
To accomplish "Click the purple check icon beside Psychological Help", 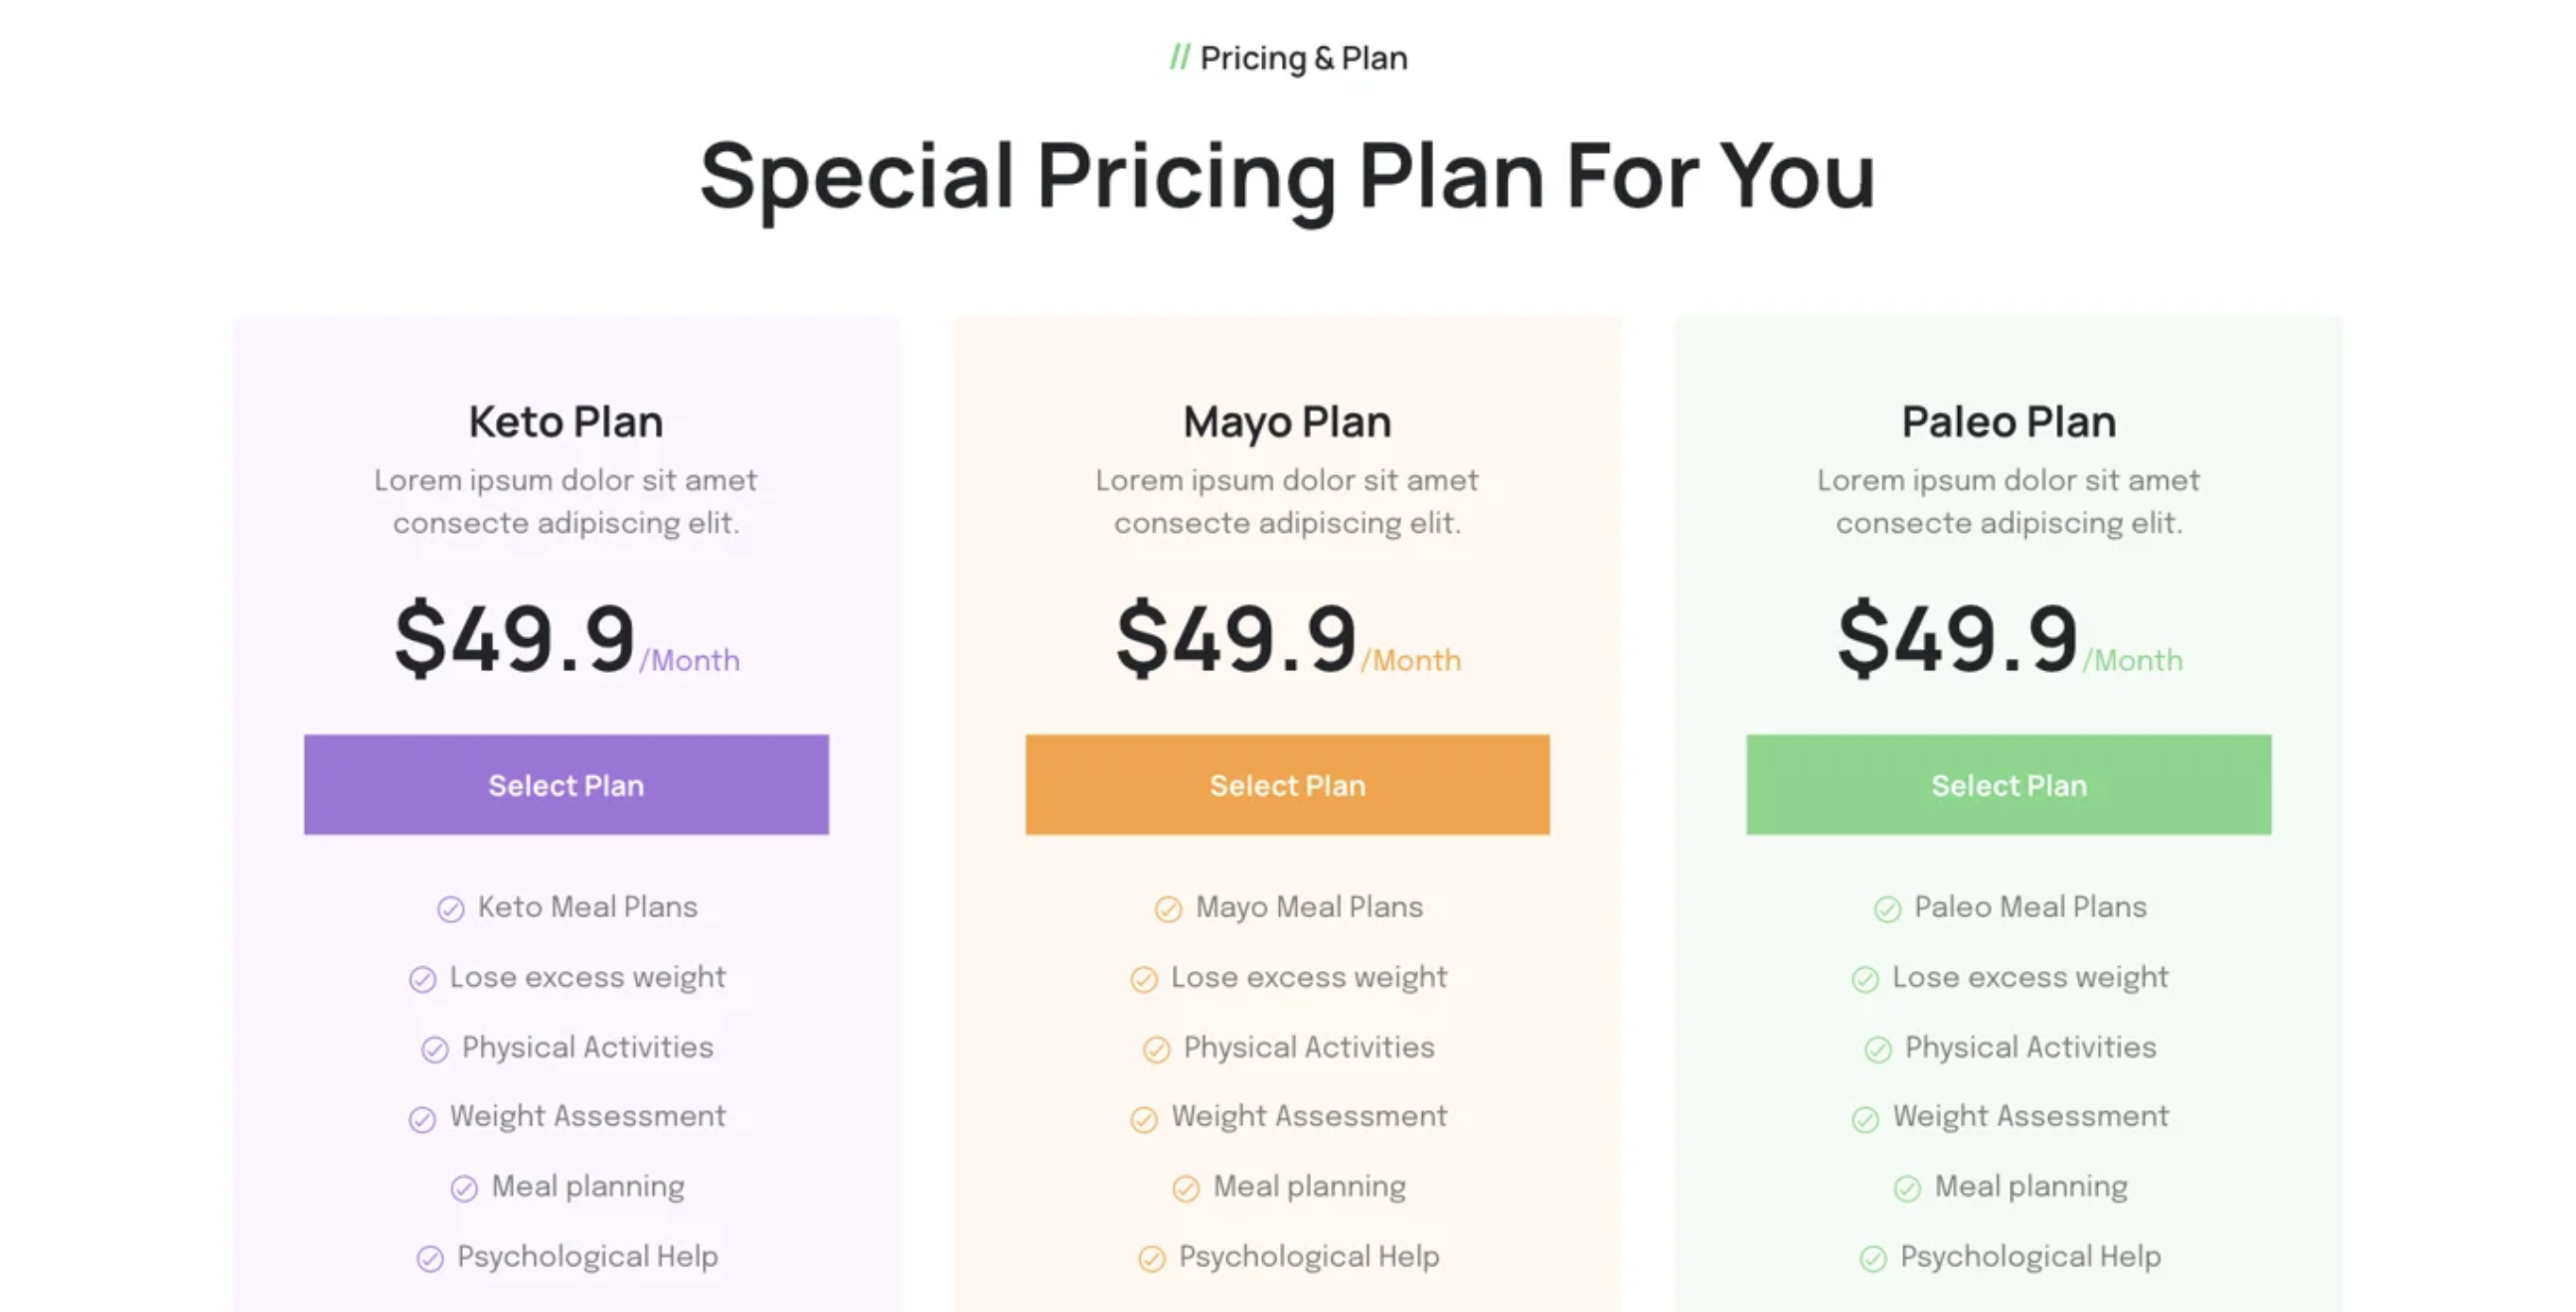I will 430,1258.
